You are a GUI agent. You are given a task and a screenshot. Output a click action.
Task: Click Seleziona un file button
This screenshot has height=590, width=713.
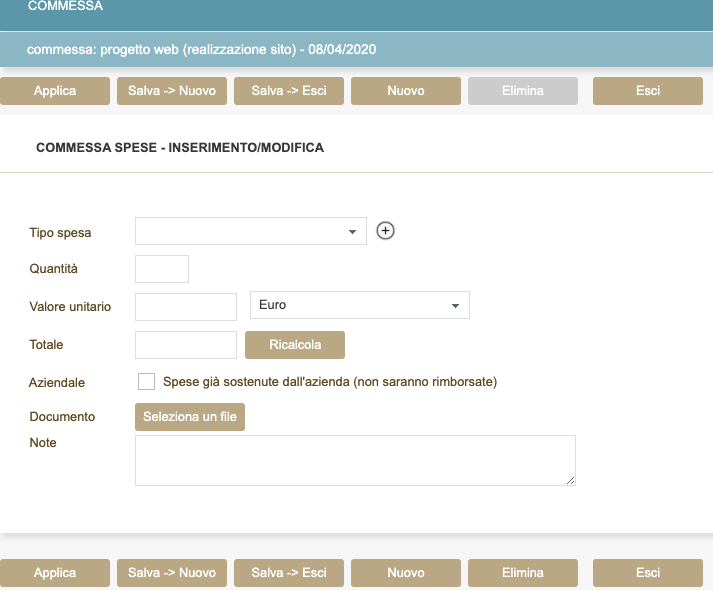tap(190, 417)
